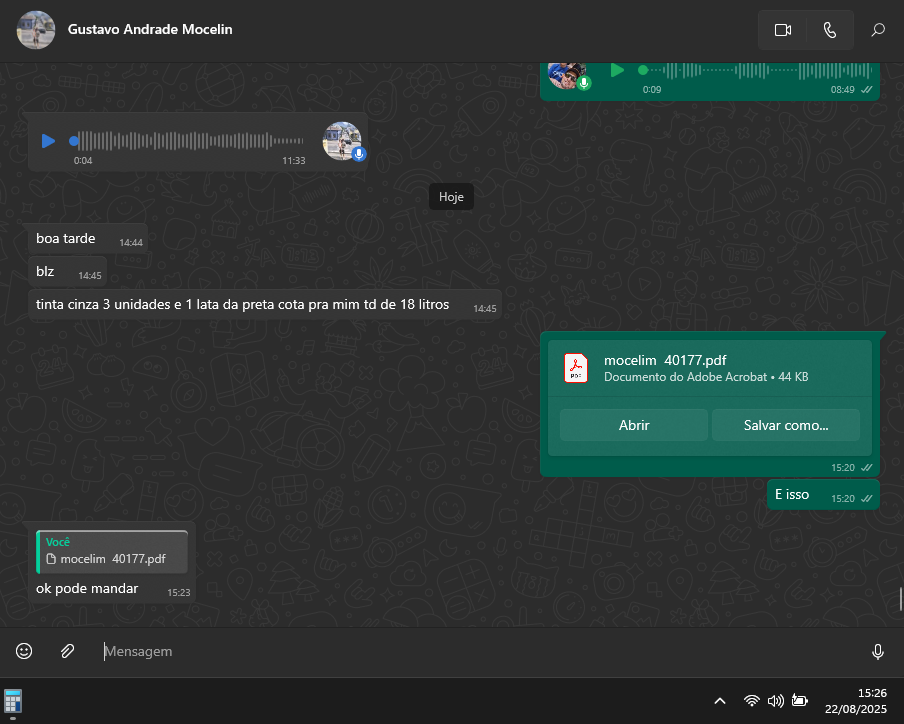
Task: Open Gustavo Andrade Mocelin's profile picture
Action: [36, 30]
